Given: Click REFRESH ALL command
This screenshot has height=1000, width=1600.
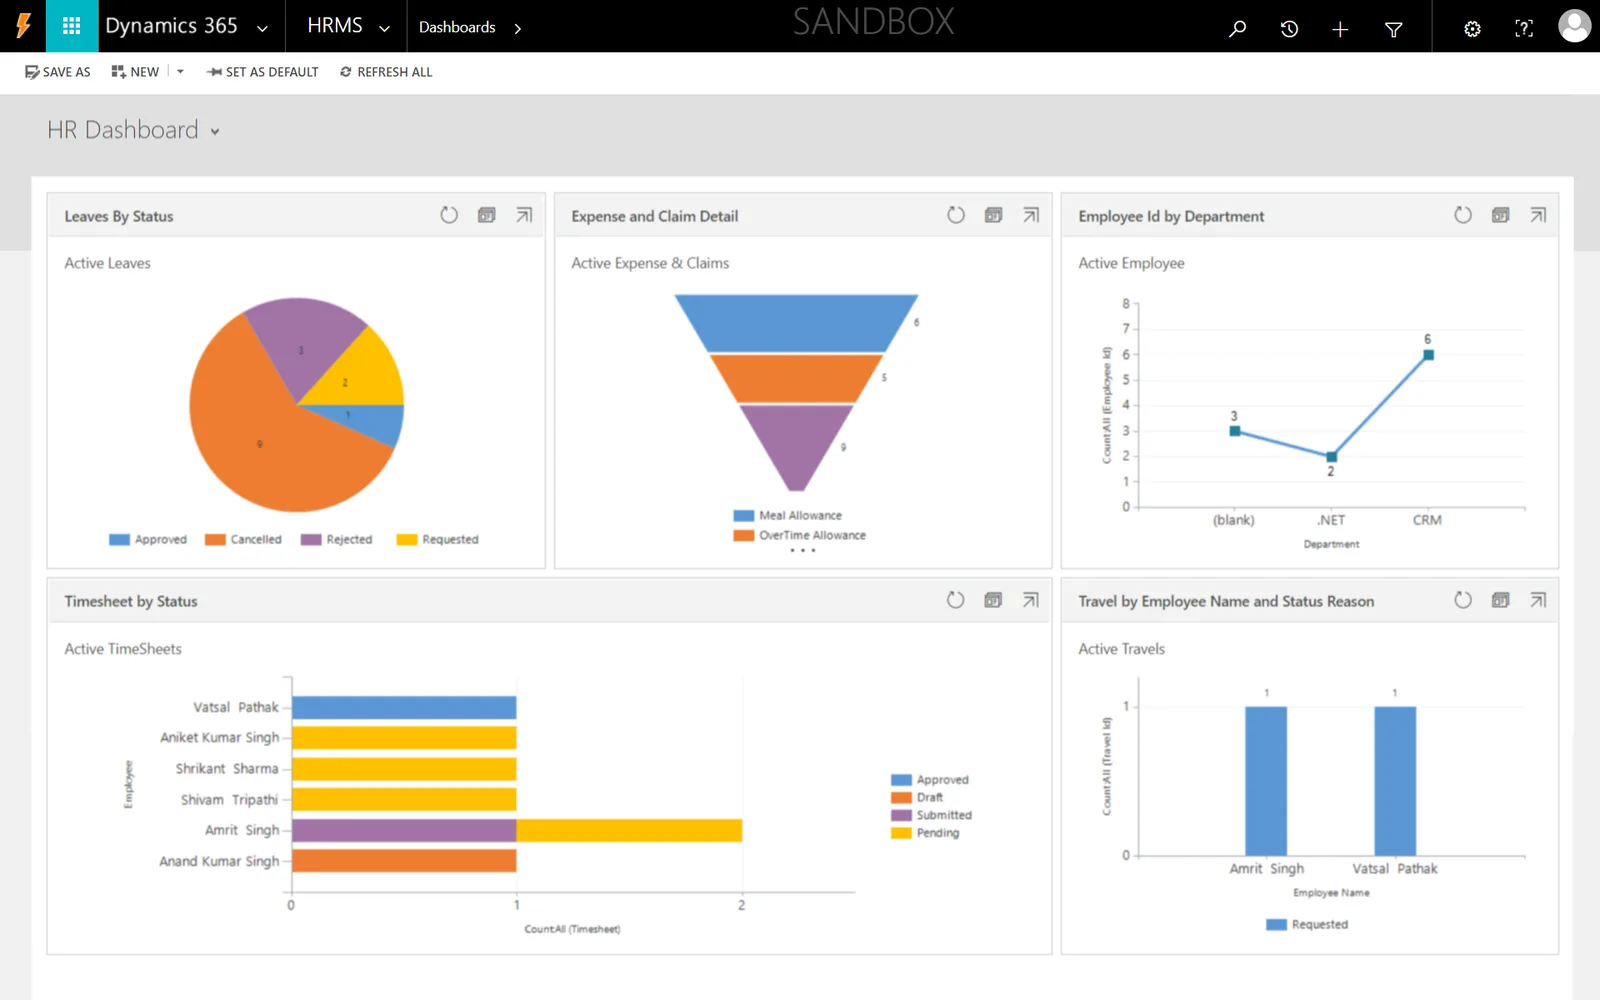Looking at the screenshot, I should pos(386,72).
